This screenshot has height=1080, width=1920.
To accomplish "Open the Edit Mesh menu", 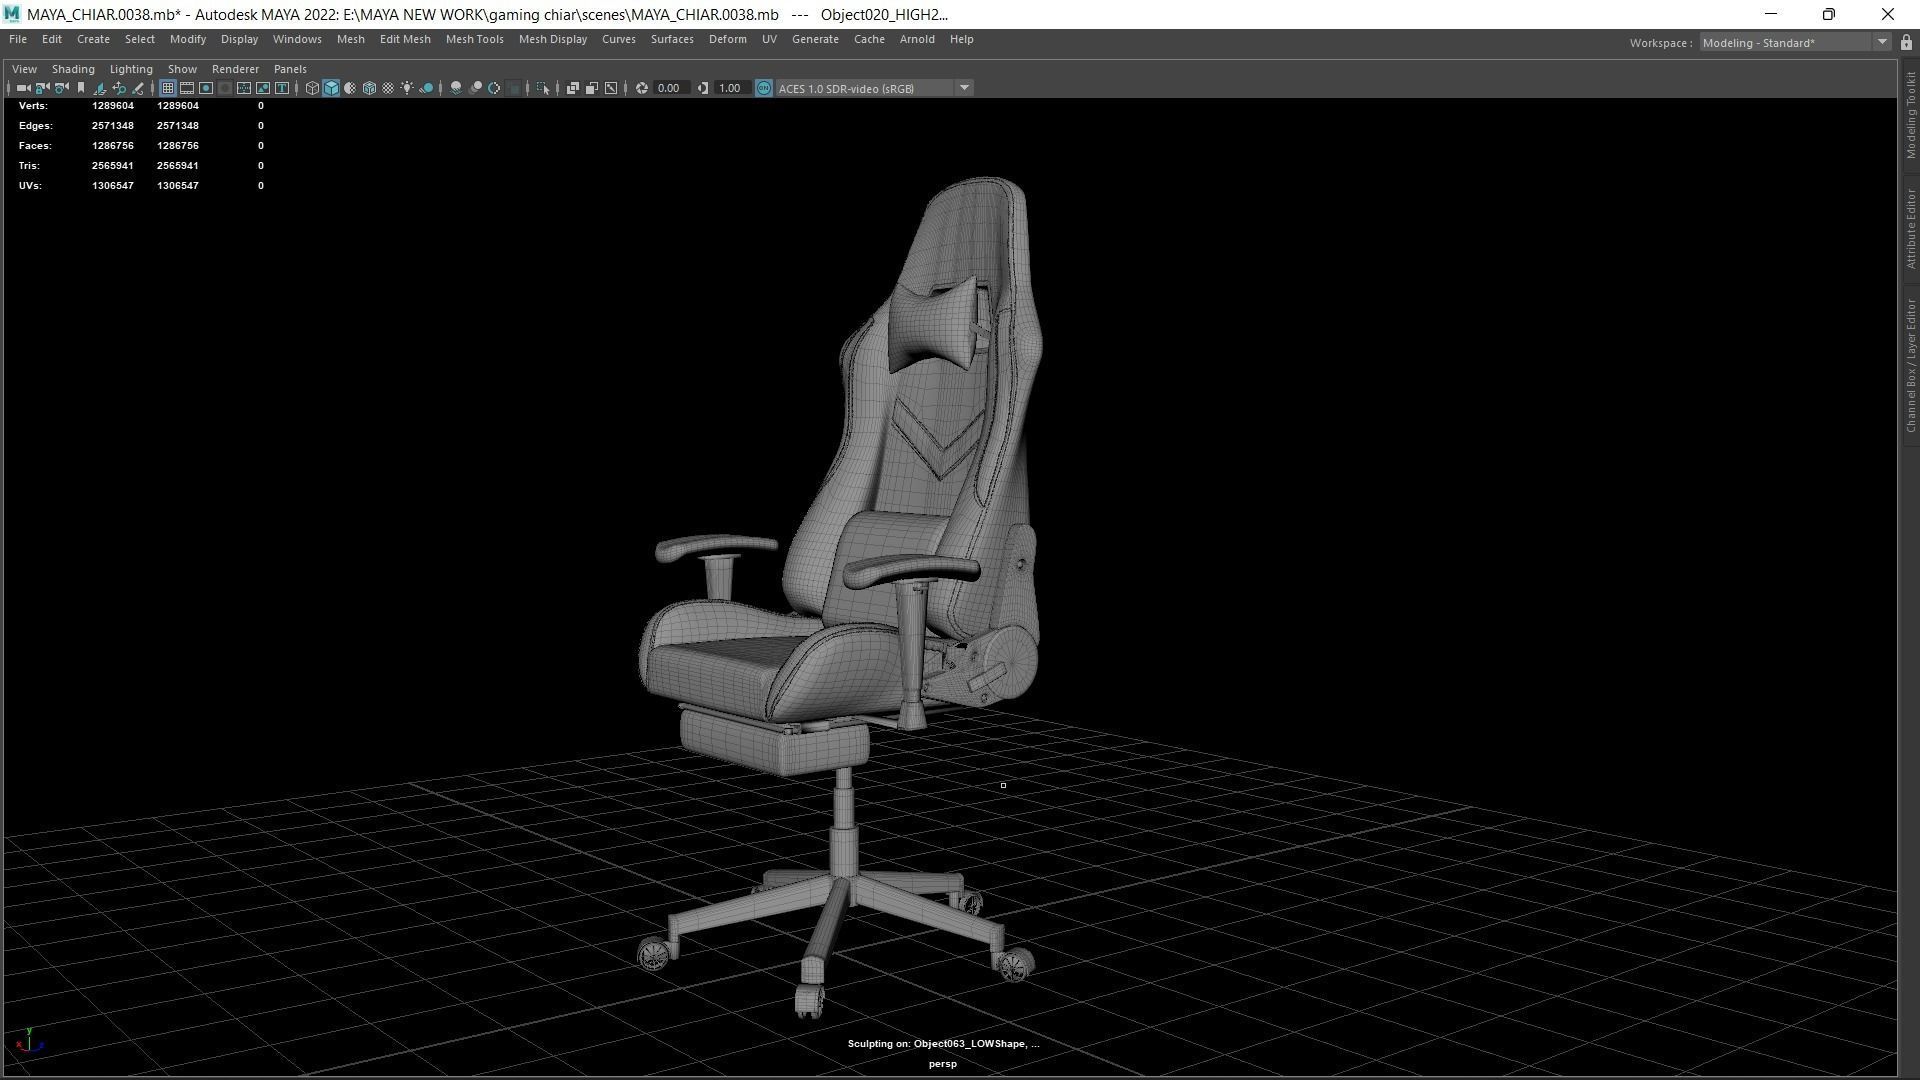I will point(405,39).
